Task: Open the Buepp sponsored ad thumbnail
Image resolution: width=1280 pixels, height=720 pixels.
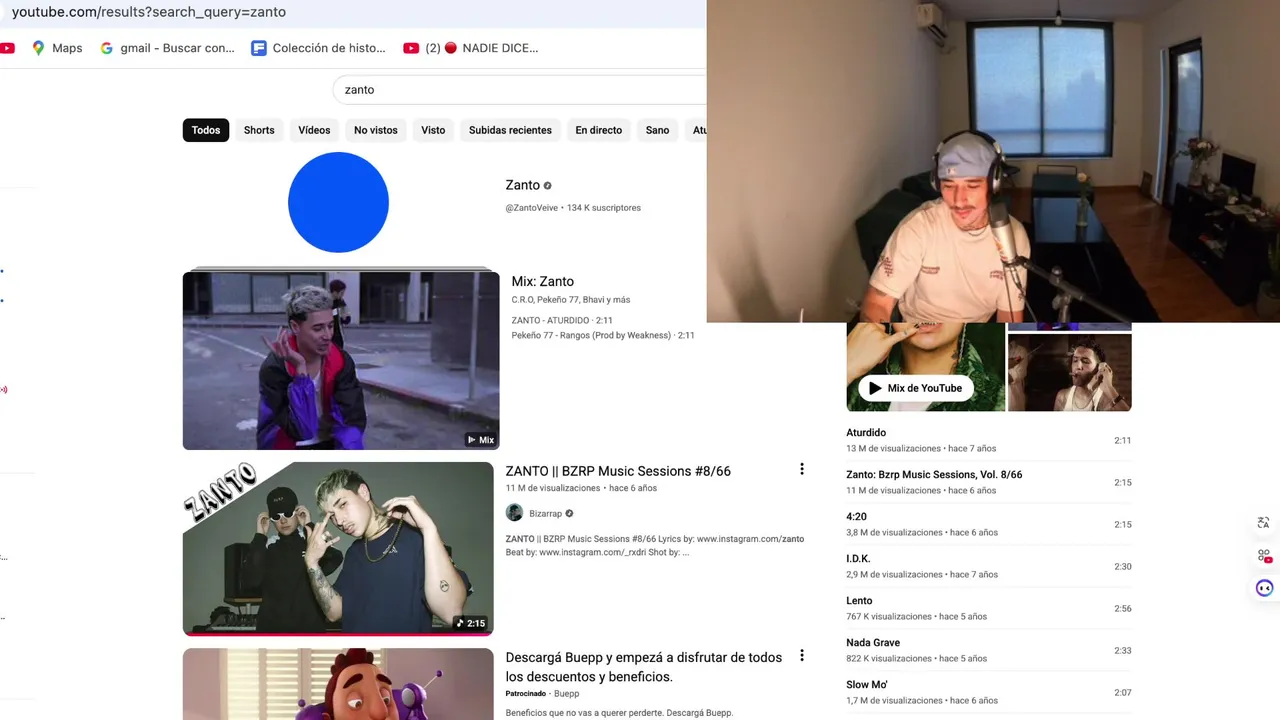Action: point(338,684)
